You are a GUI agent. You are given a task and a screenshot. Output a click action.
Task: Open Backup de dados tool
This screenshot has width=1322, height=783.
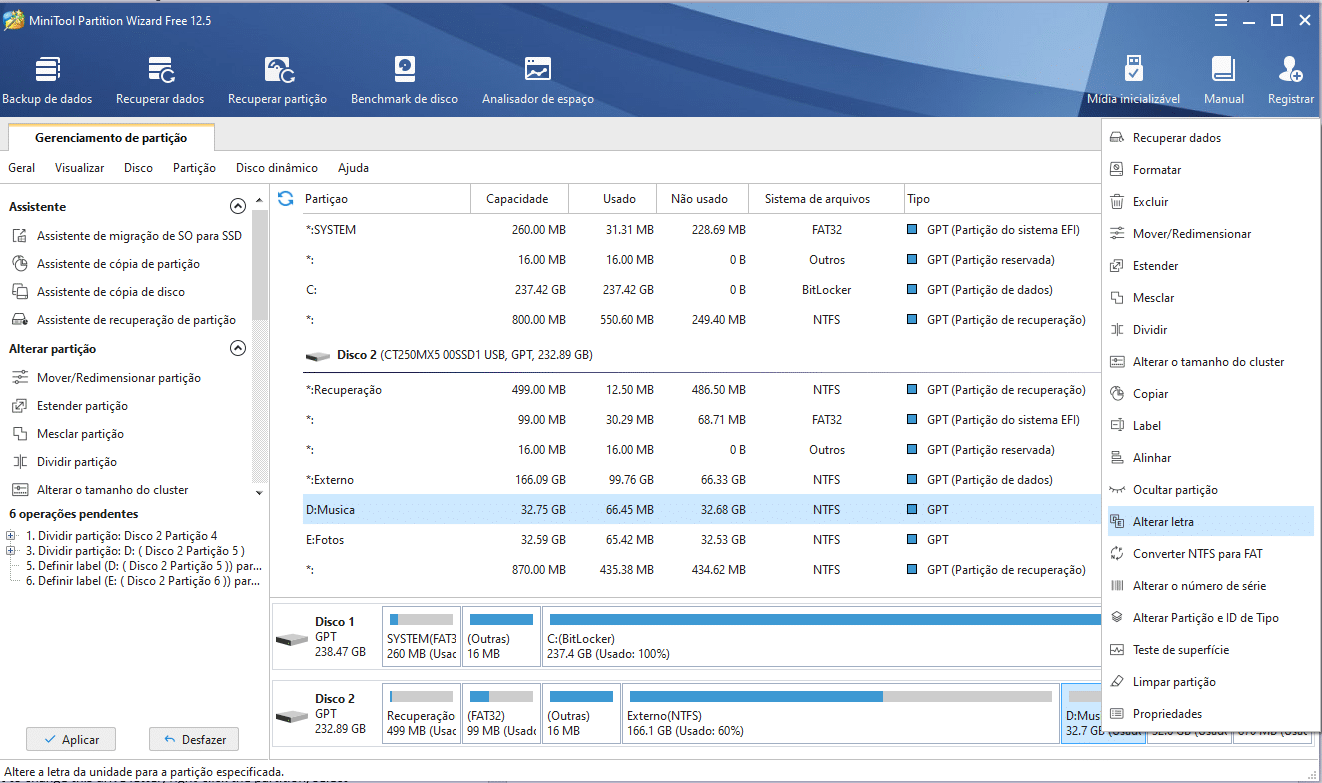coord(47,80)
